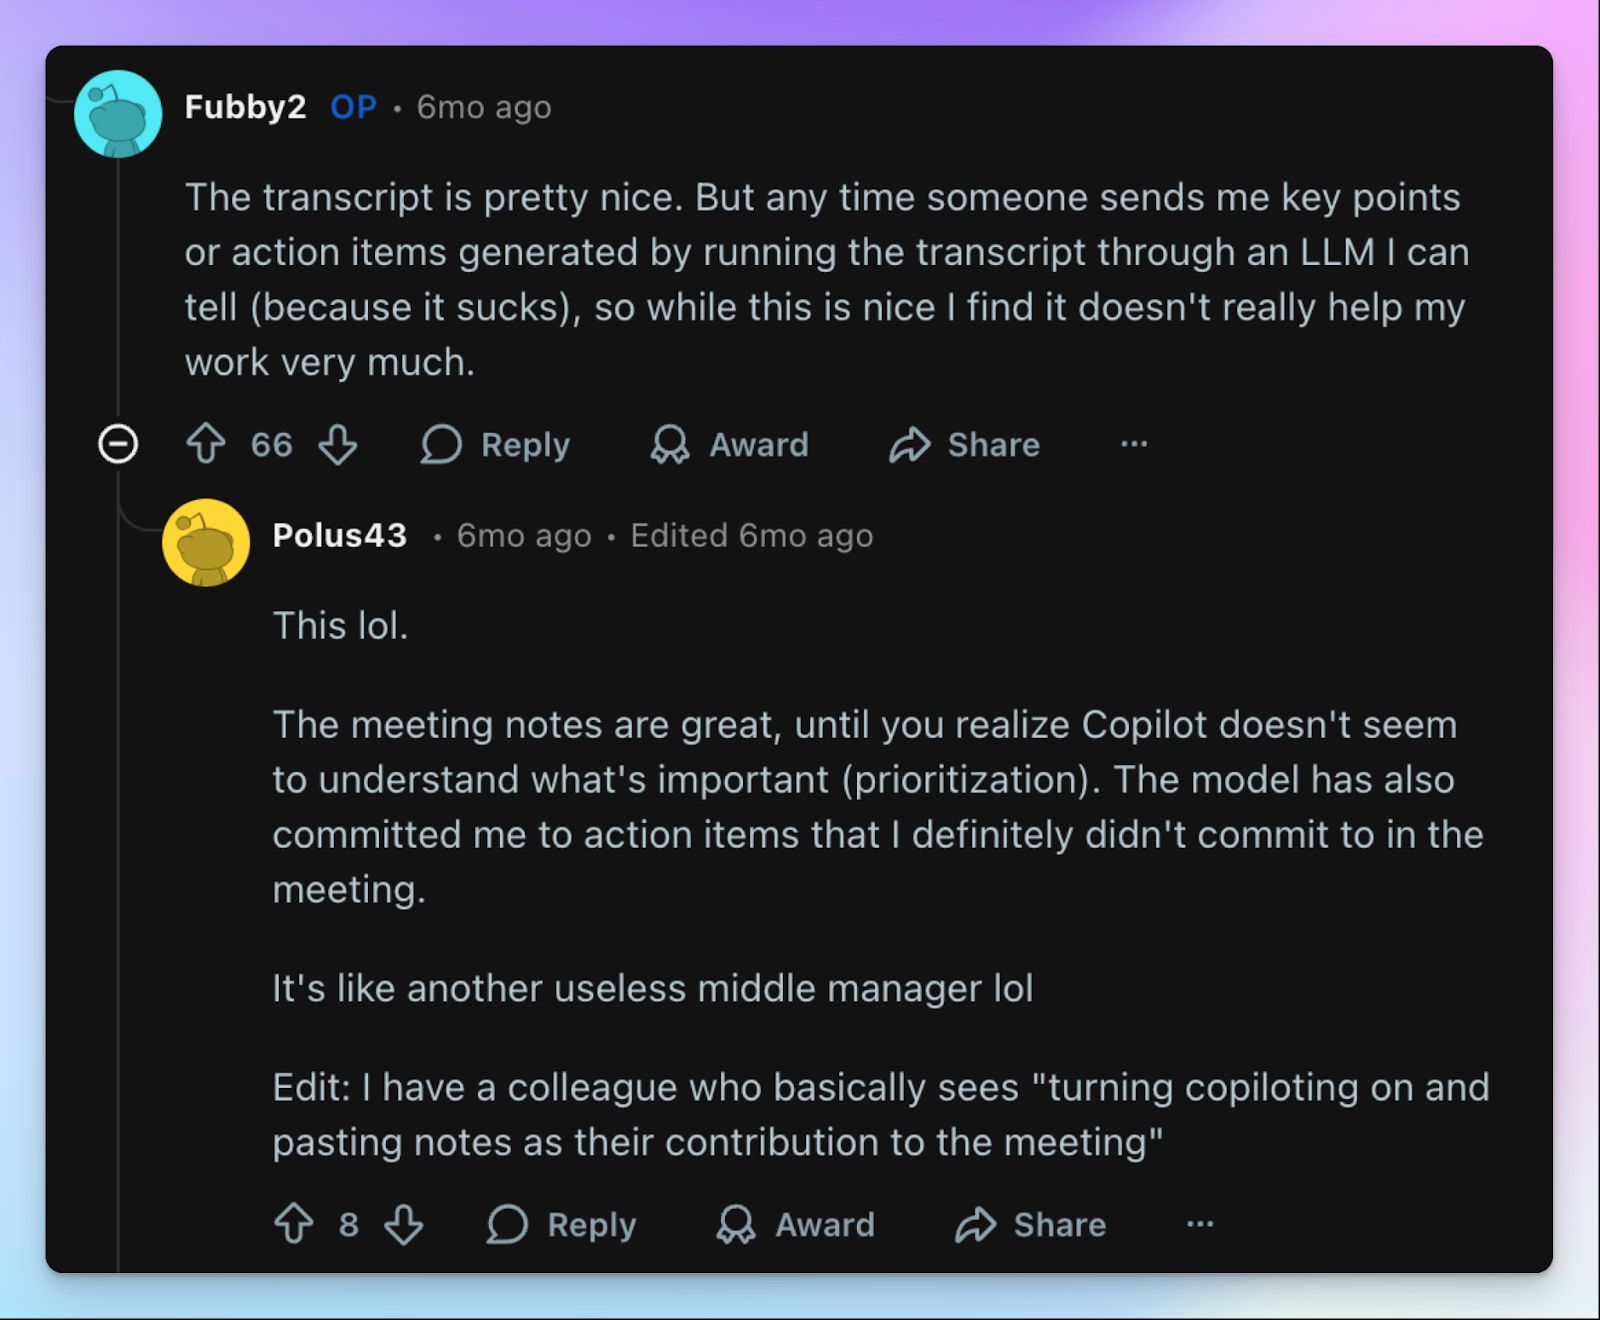This screenshot has height=1320, width=1600.
Task: Upvote Polus43's reply
Action: [294, 1224]
